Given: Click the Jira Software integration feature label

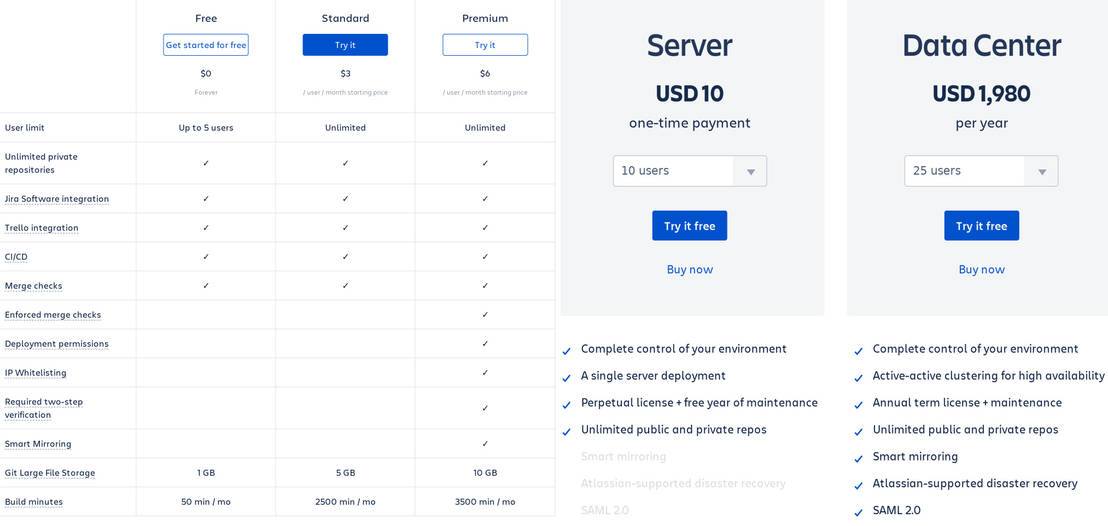Looking at the screenshot, I should (x=57, y=199).
